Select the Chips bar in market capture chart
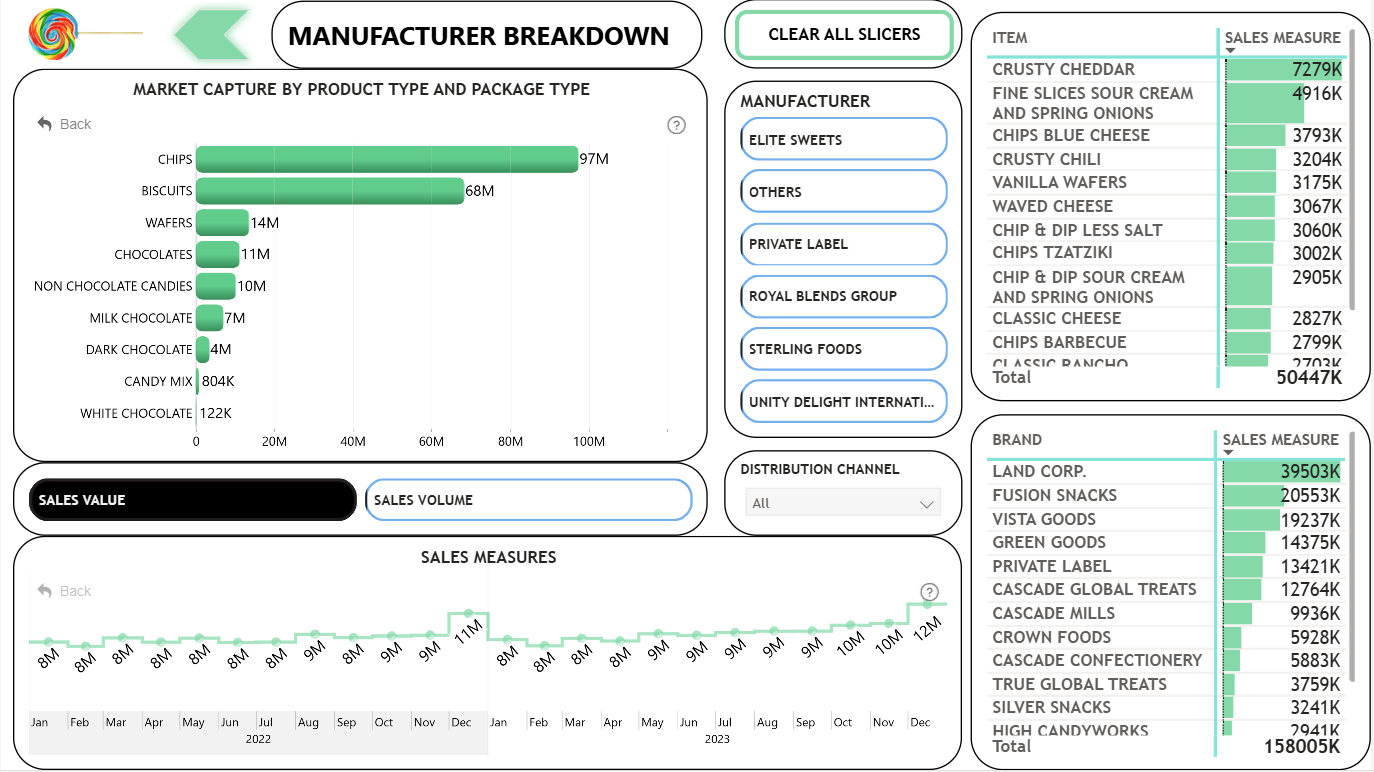The image size is (1374, 772). (387, 159)
